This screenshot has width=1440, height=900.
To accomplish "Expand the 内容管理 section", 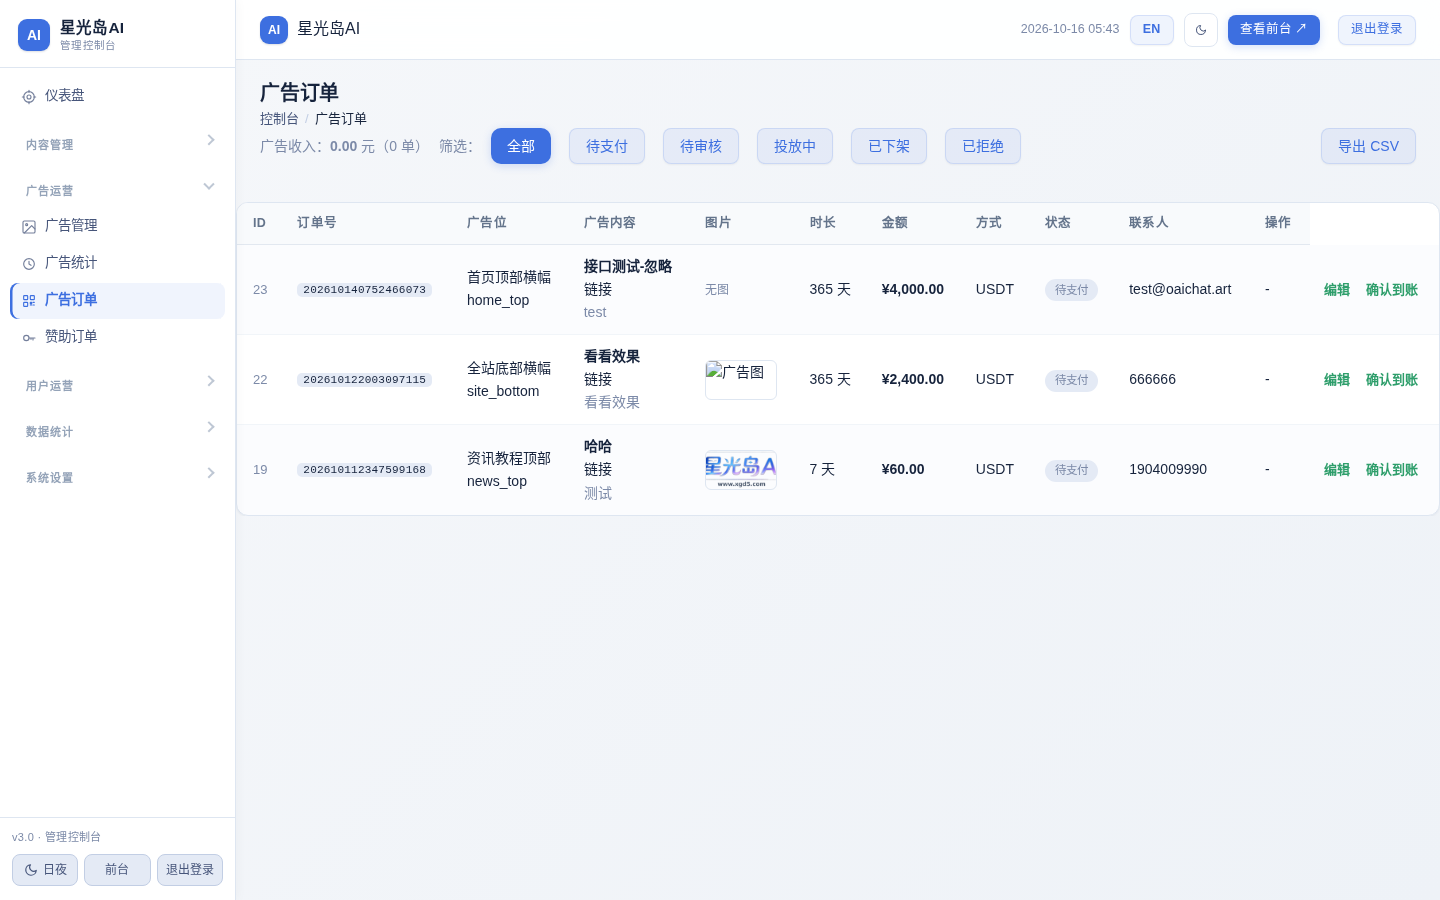I will coord(117,144).
